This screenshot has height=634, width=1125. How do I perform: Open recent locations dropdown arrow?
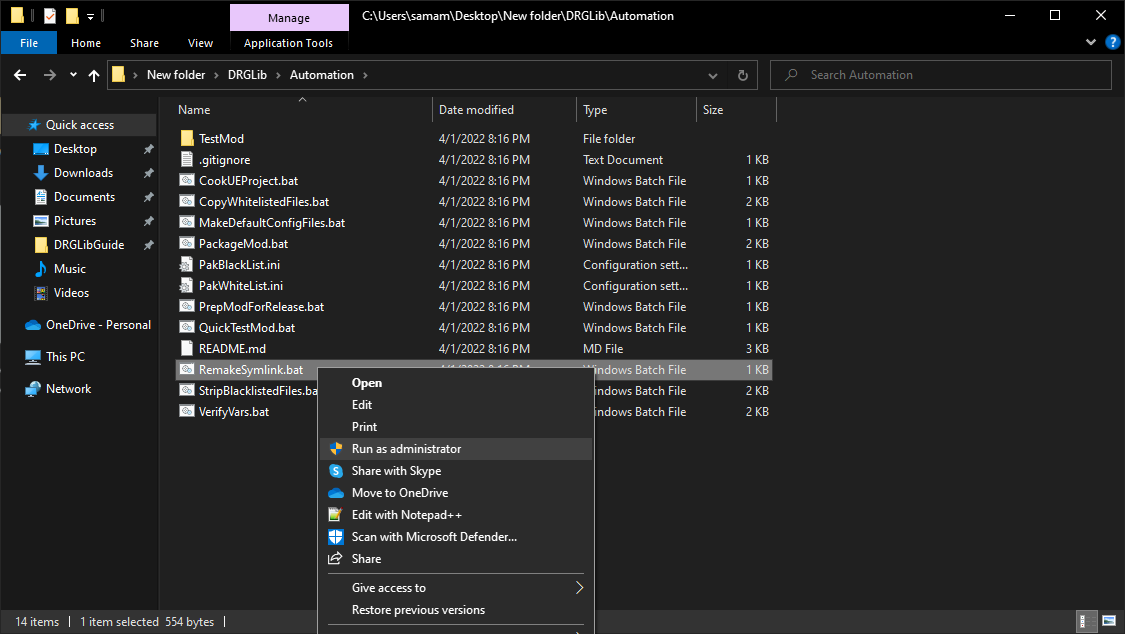click(x=73, y=75)
